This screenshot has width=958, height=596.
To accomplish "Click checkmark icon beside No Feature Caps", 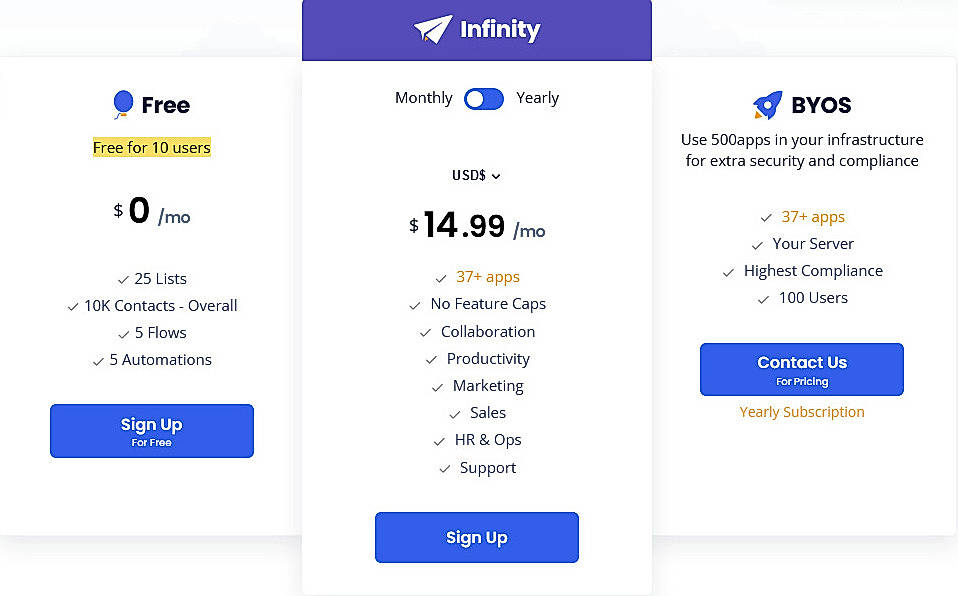I will tap(415, 305).
